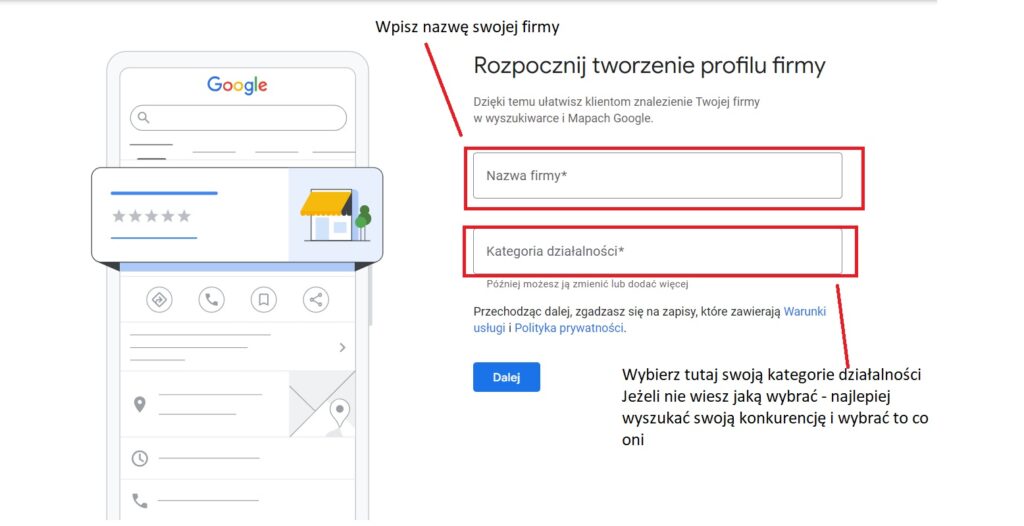Expand the chevron arrow in the mockup
The image size is (1024, 526).
tap(343, 348)
